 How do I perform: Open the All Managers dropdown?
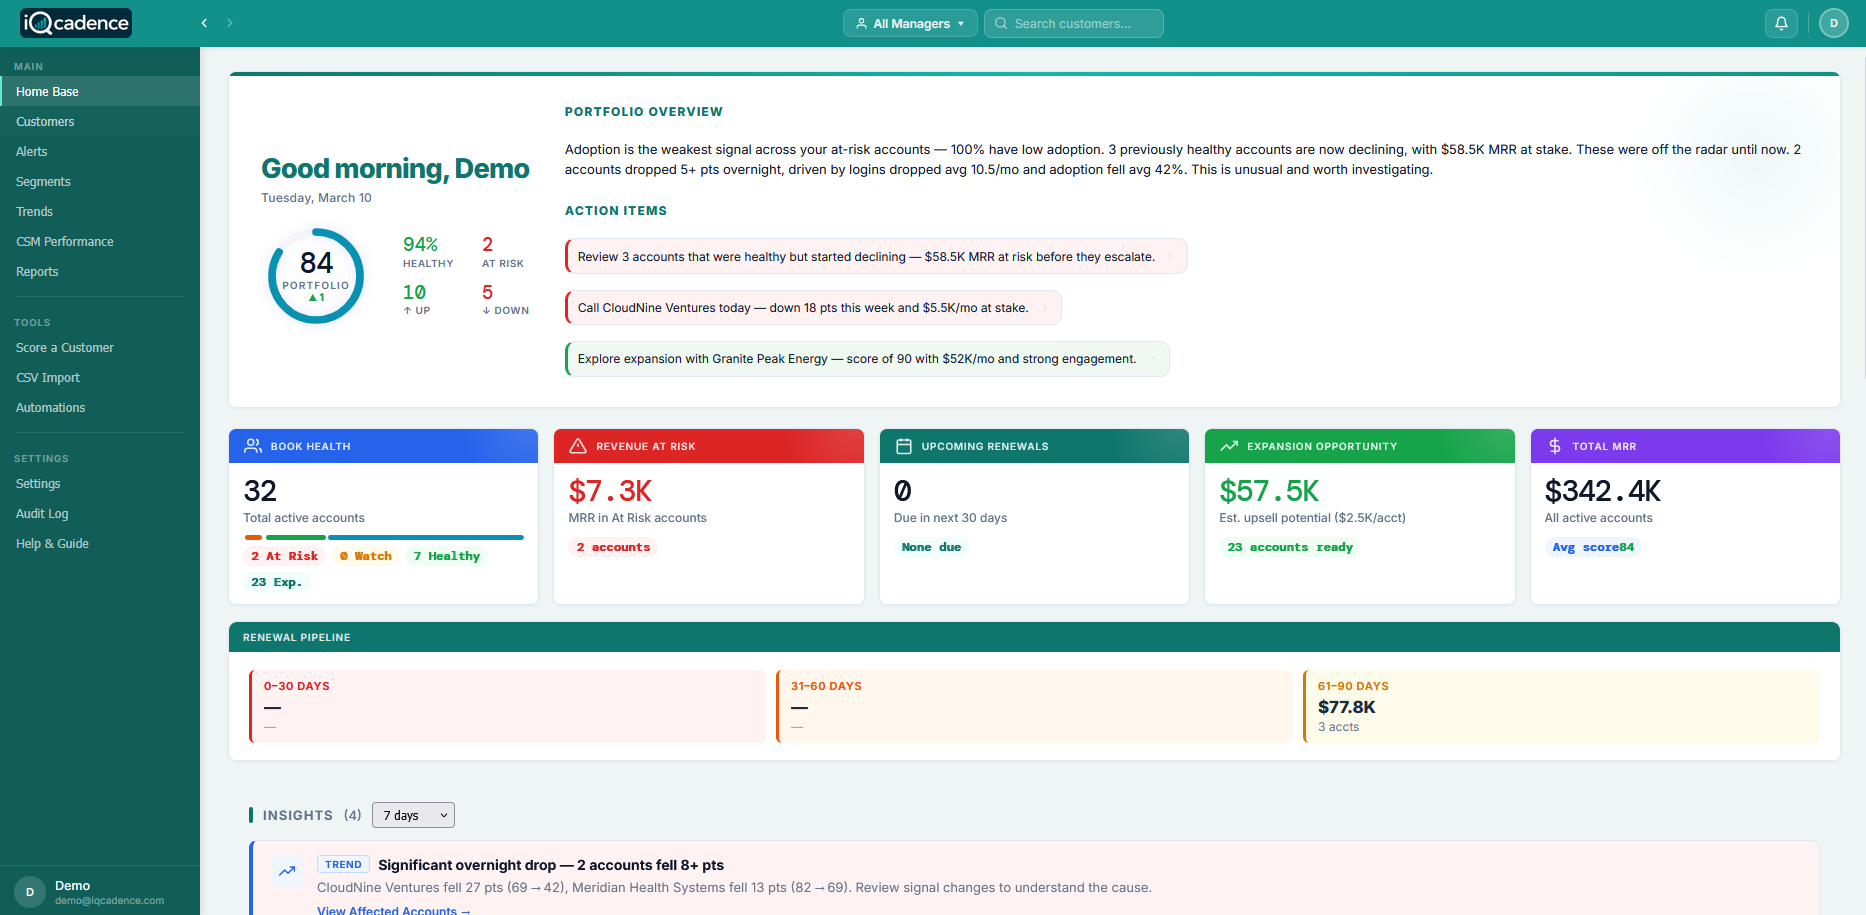coord(909,22)
